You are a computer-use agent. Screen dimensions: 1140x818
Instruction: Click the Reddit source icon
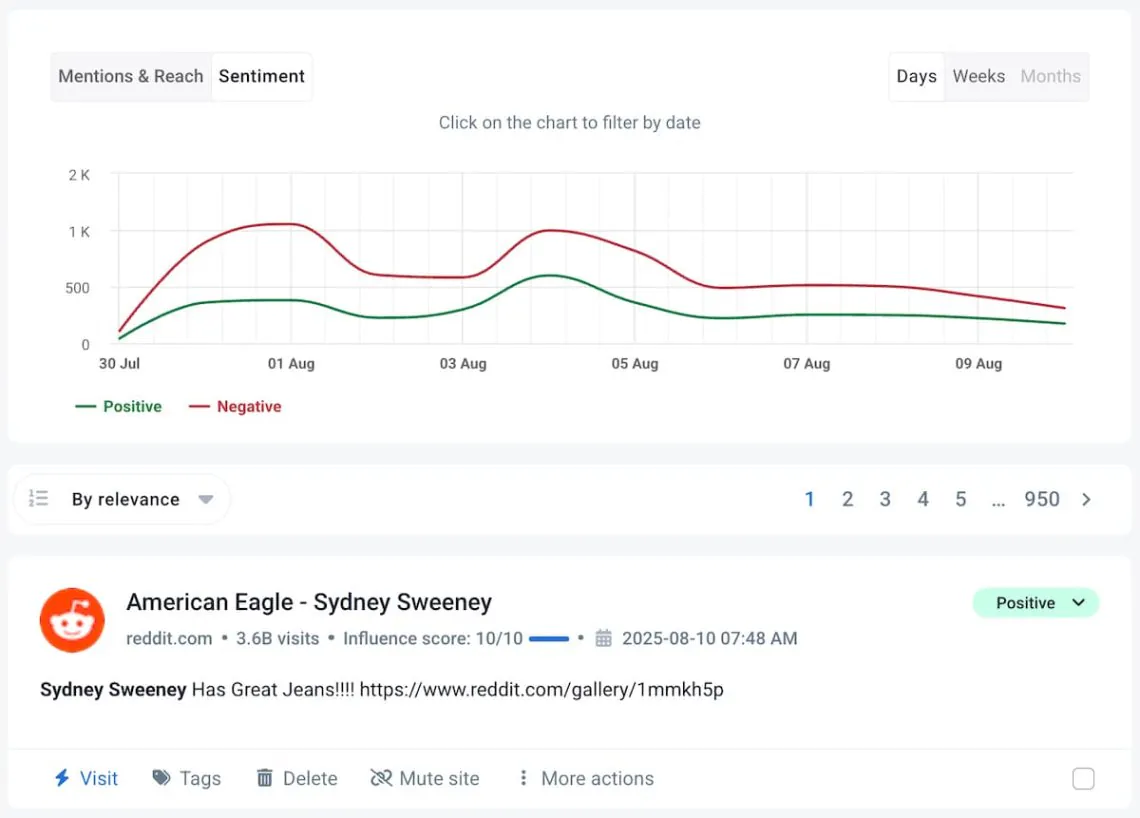tap(71, 619)
